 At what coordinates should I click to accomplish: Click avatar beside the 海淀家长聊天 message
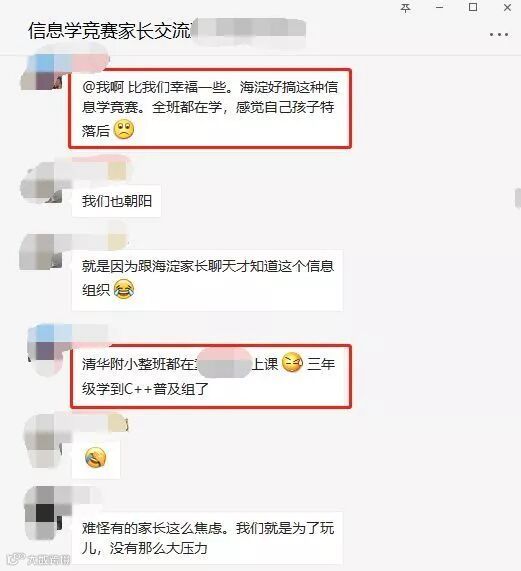click(x=40, y=251)
